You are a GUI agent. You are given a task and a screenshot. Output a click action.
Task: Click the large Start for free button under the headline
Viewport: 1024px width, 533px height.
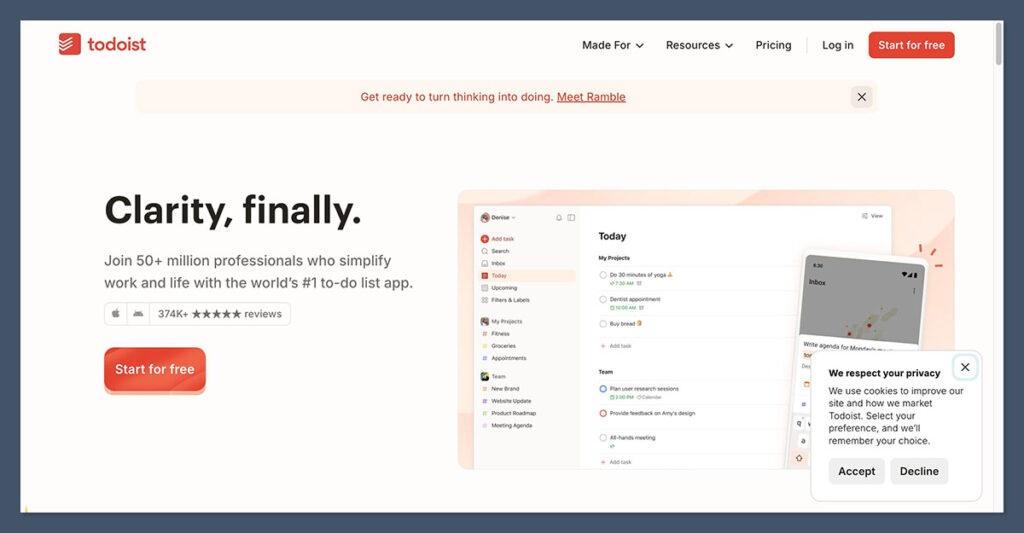(x=155, y=369)
